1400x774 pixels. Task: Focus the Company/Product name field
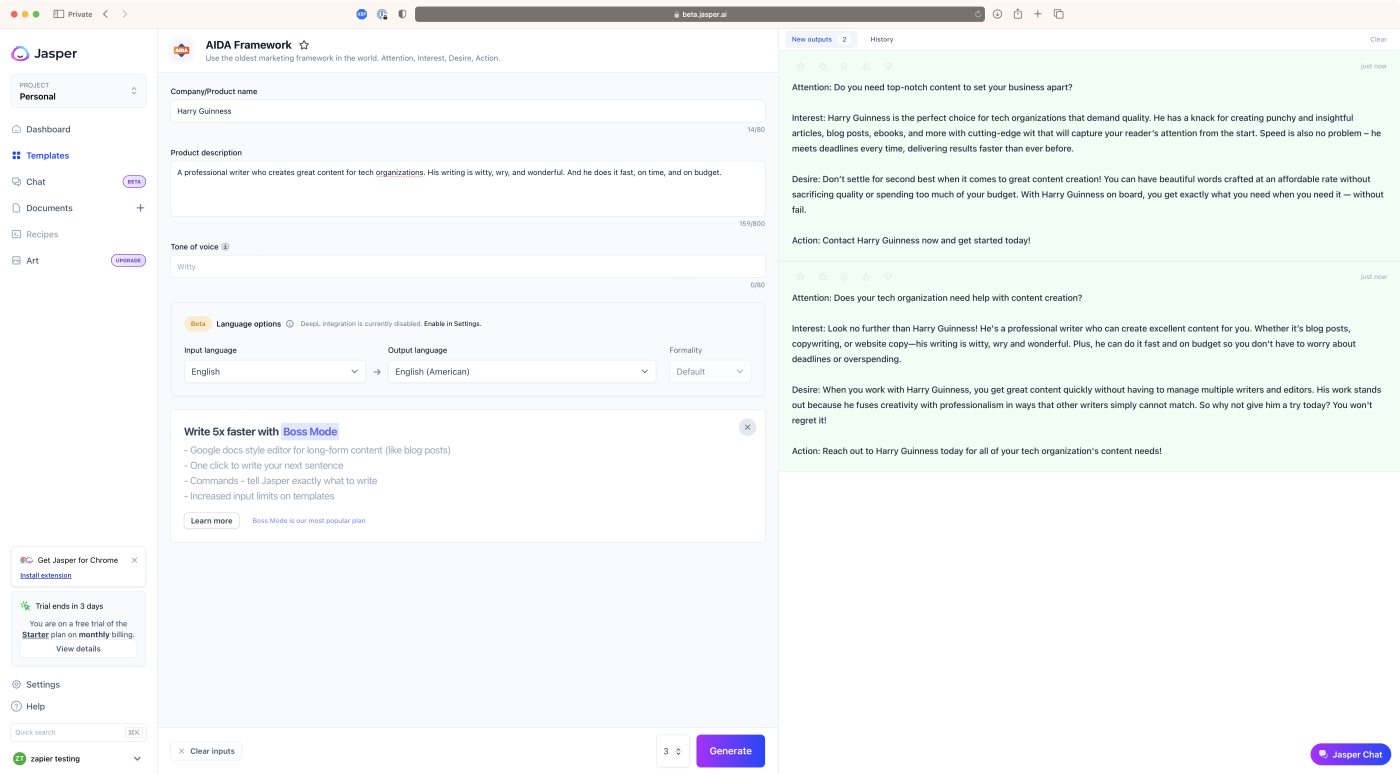click(467, 111)
